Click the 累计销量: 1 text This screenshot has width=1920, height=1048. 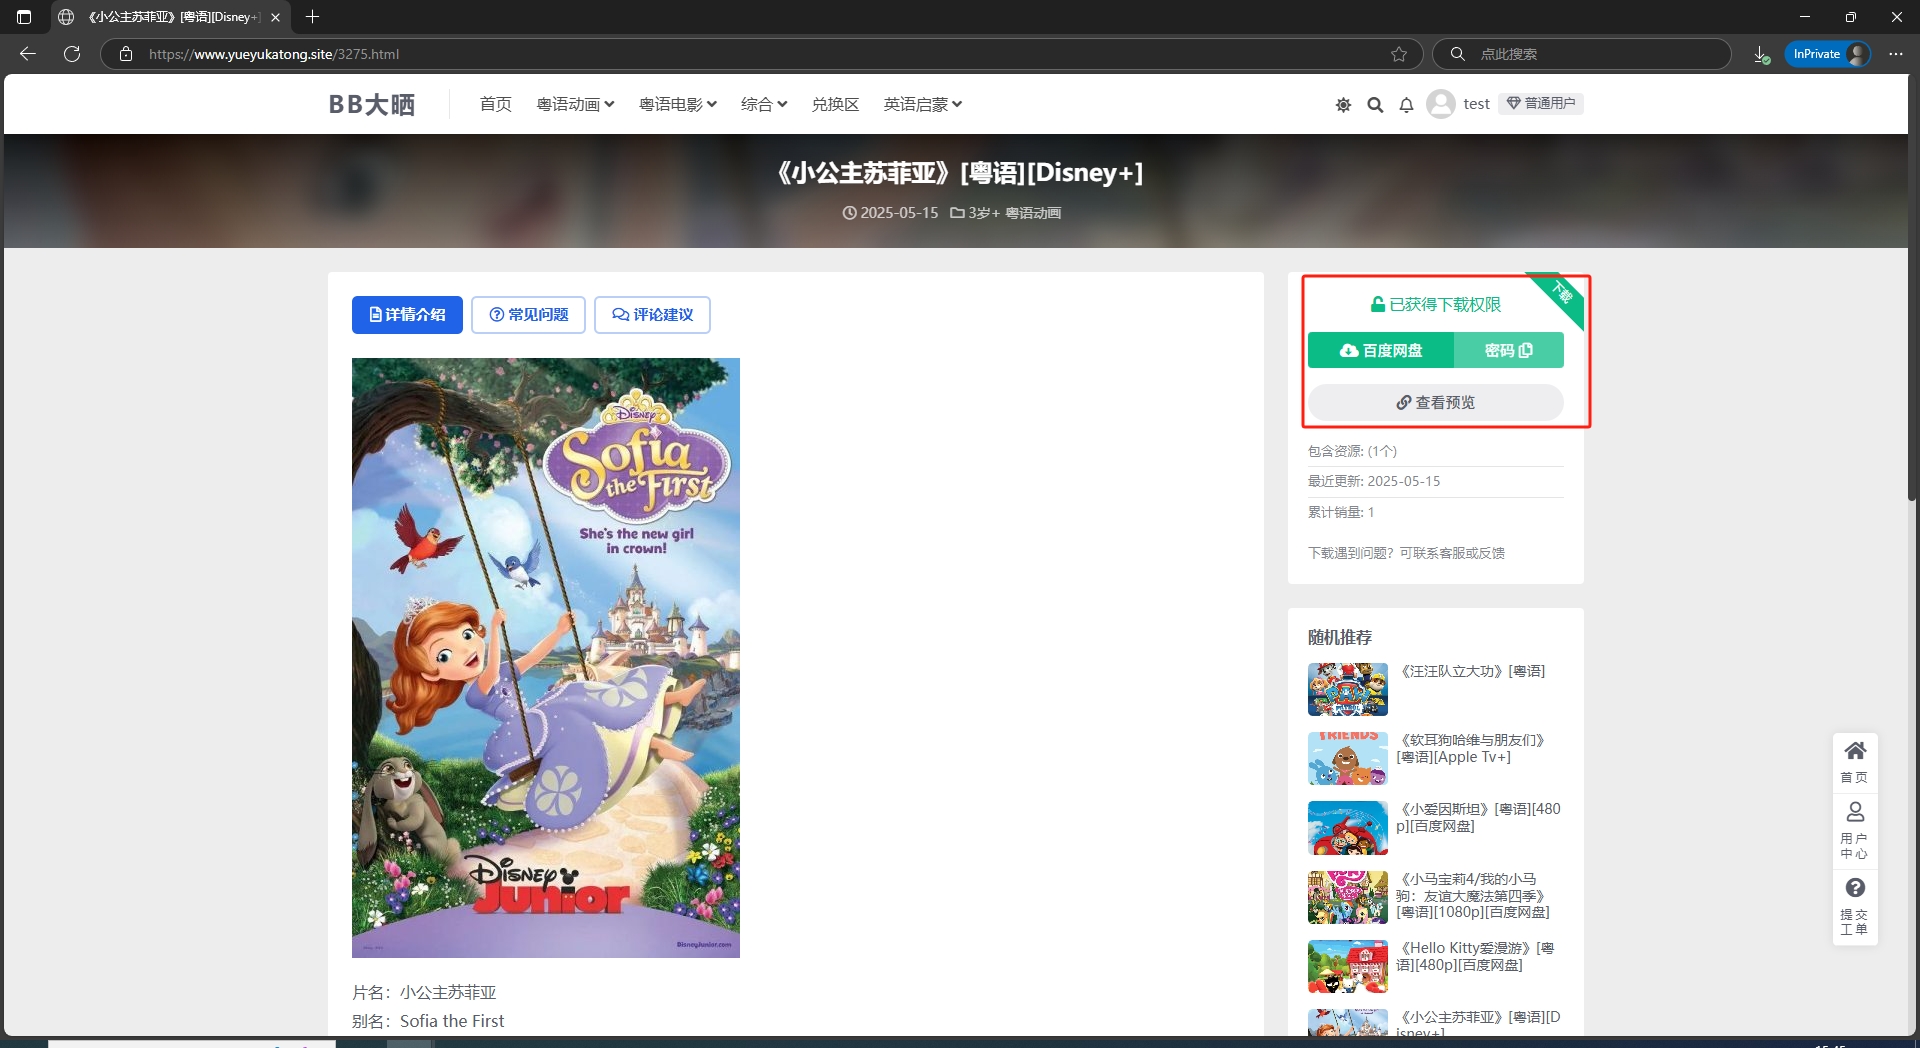(x=1341, y=512)
